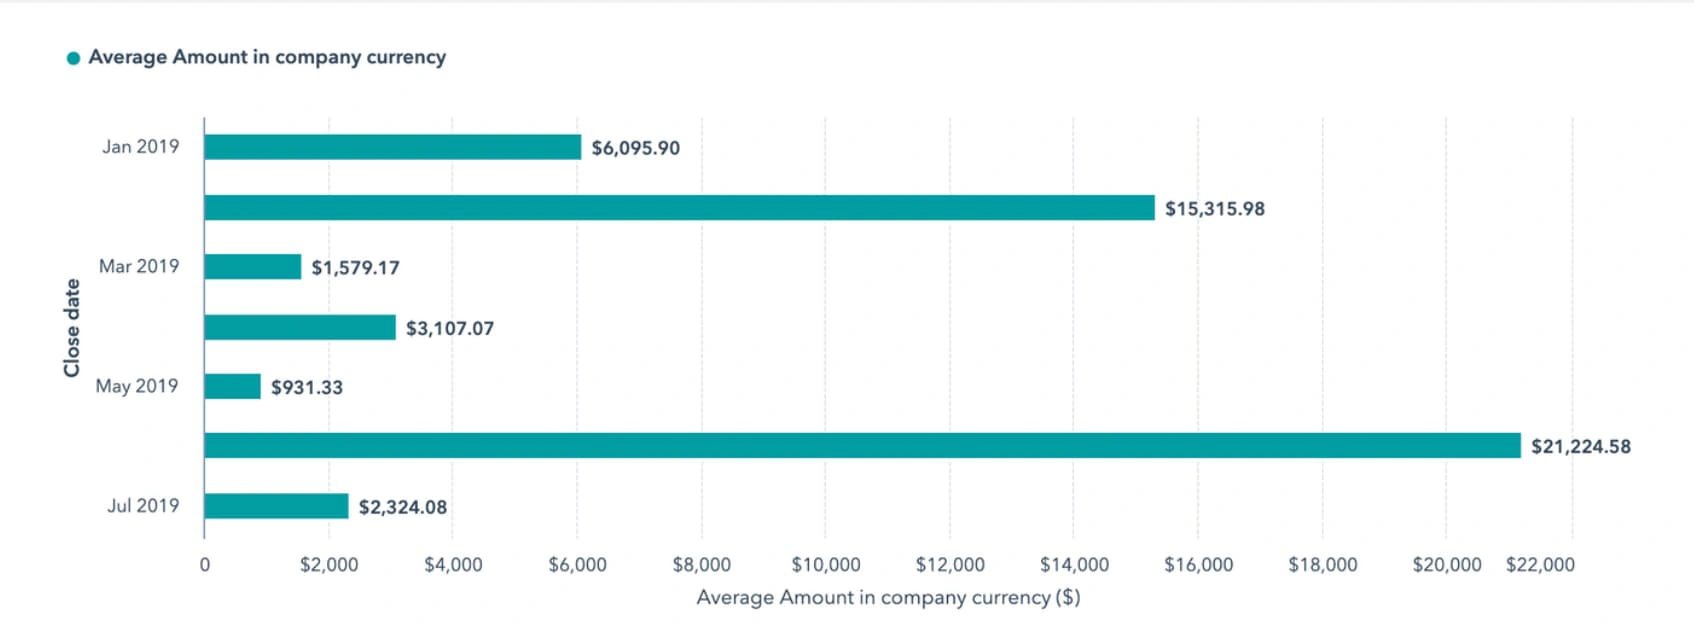Click the $6,095.90 data label
Image resolution: width=1694 pixels, height=632 pixels.
(x=635, y=148)
